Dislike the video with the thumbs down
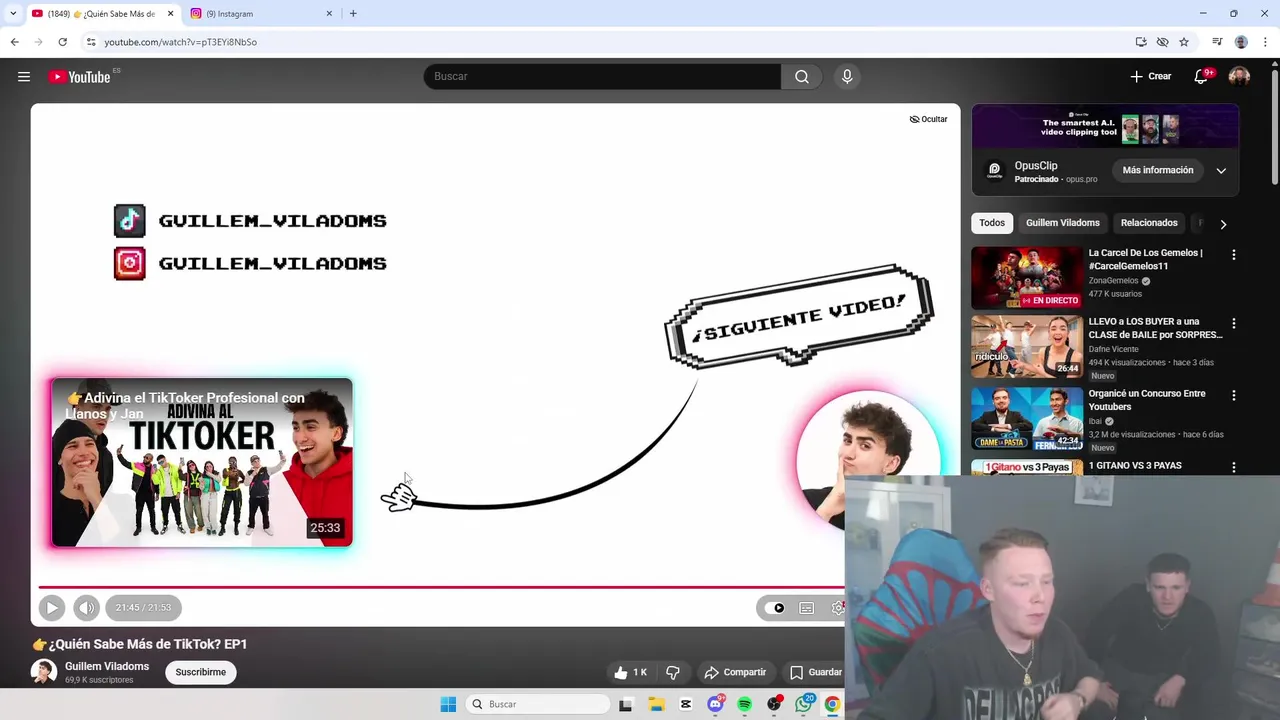 coord(673,673)
